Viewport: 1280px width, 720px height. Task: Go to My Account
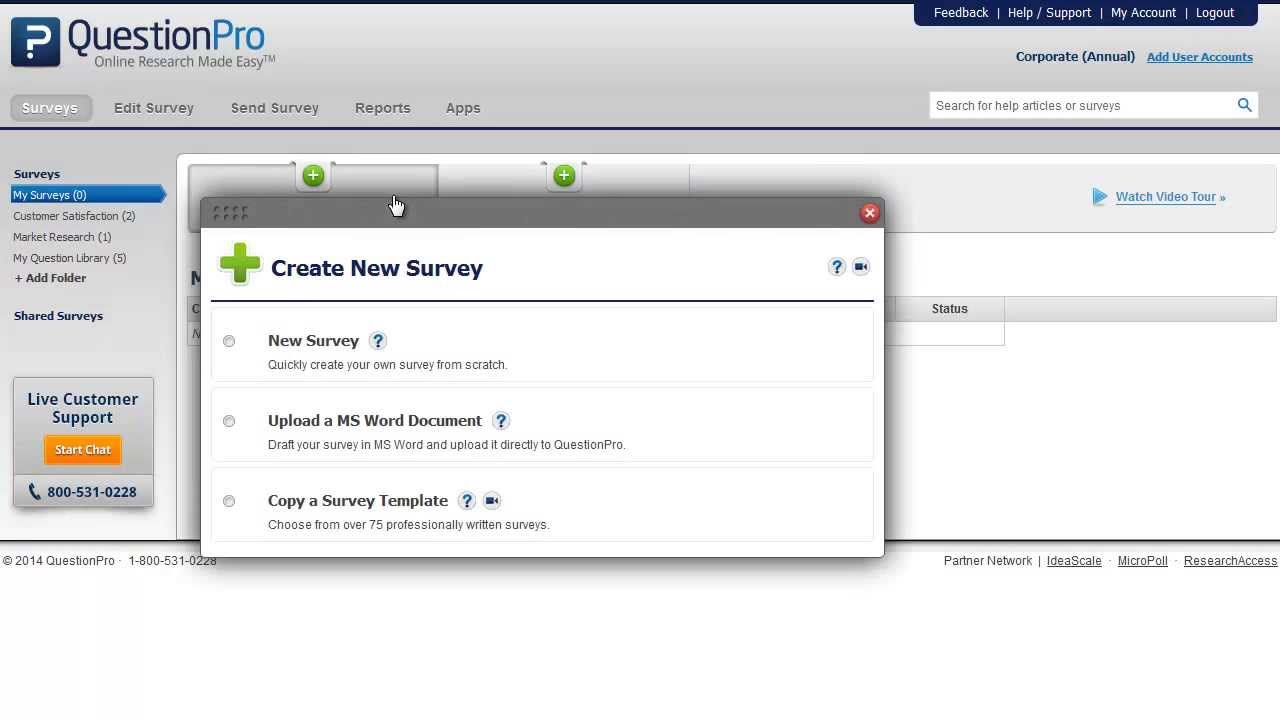pyautogui.click(x=1143, y=13)
